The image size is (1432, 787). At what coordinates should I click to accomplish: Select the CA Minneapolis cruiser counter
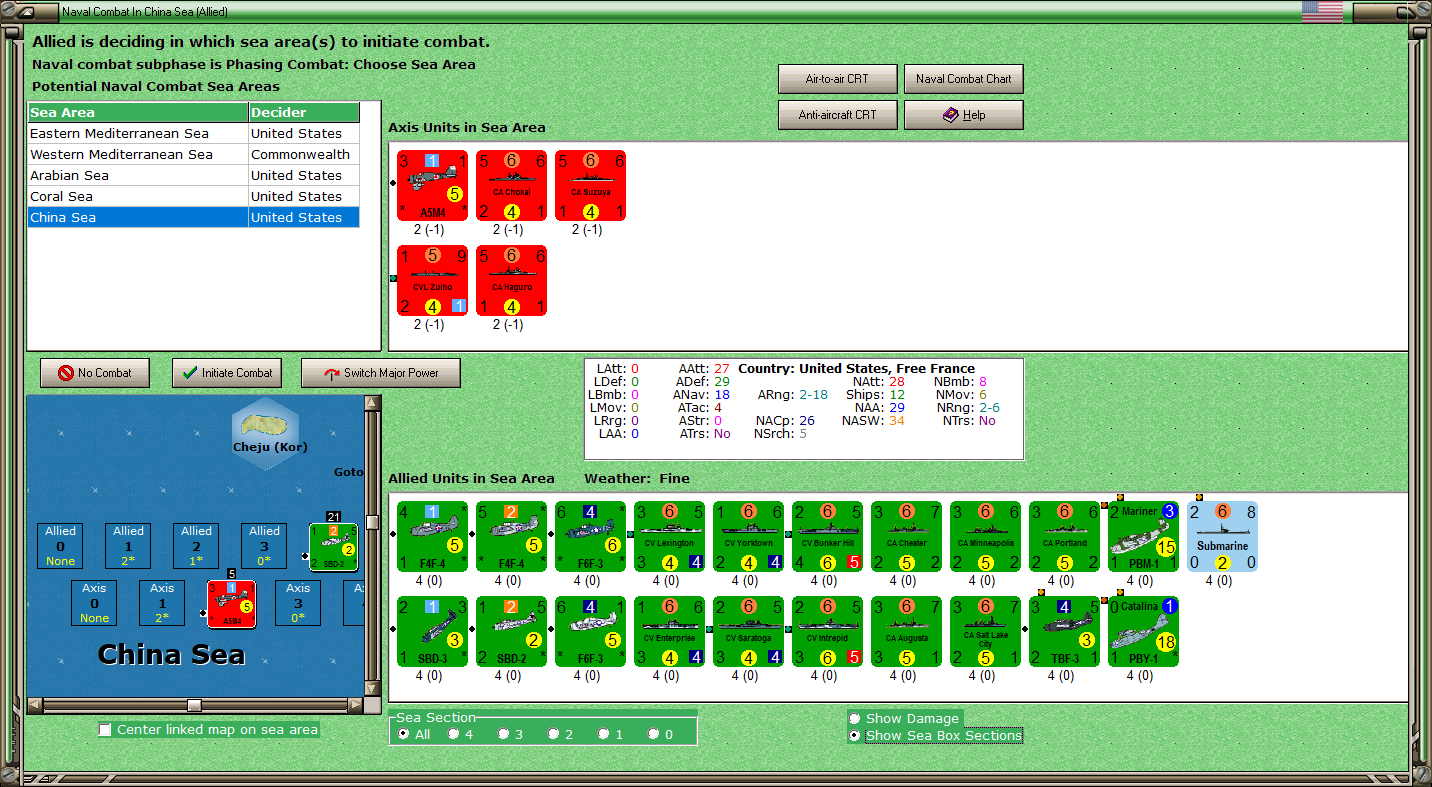coord(985,536)
